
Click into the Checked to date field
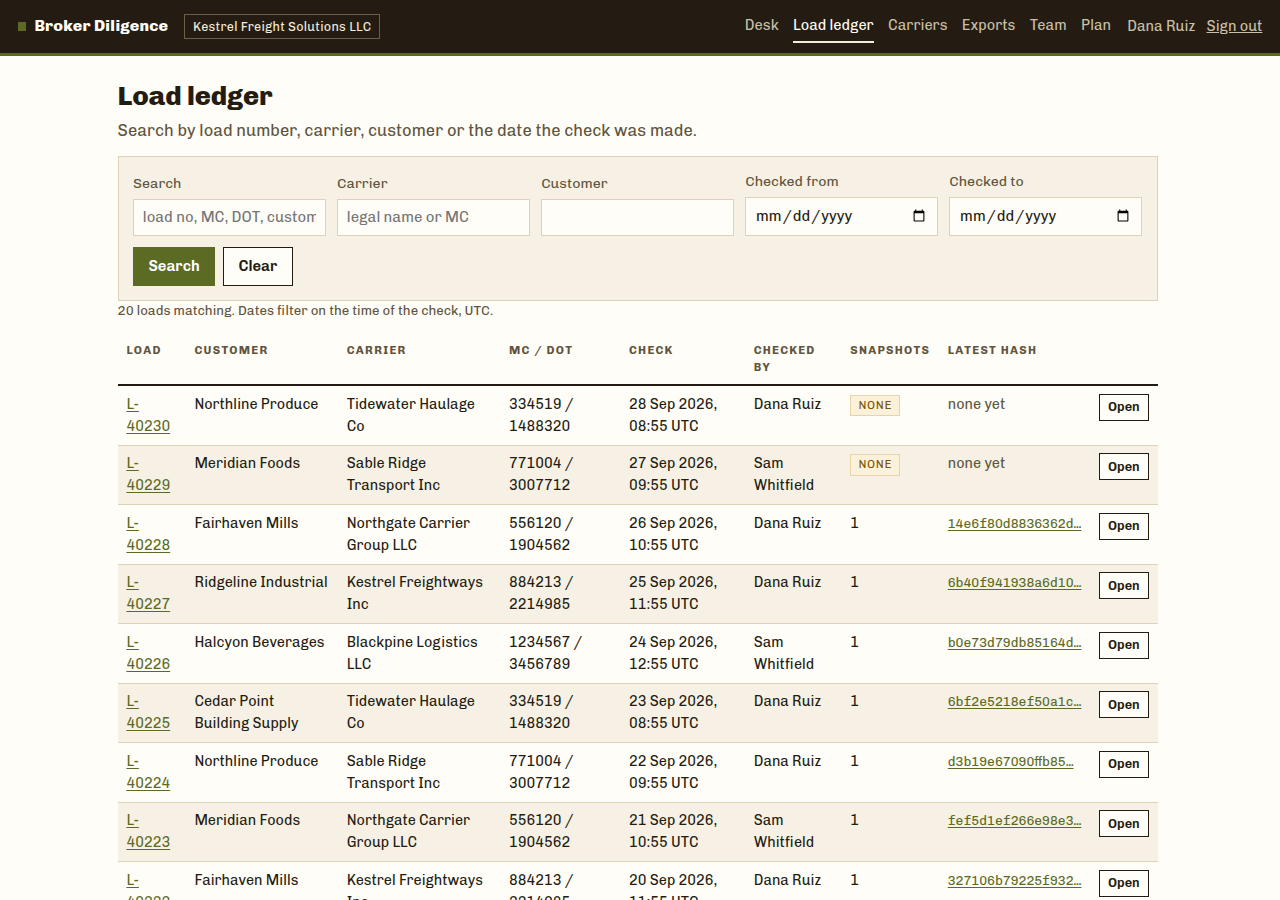[x=1045, y=216]
